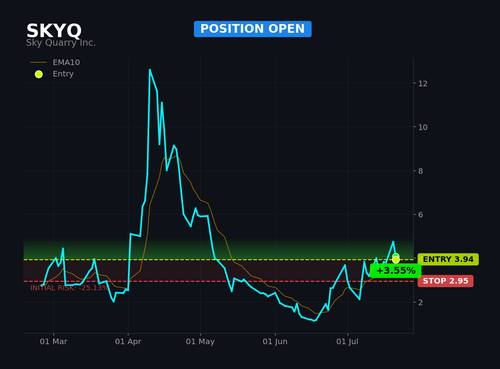Click the 01 May axis label

pyautogui.click(x=200, y=342)
